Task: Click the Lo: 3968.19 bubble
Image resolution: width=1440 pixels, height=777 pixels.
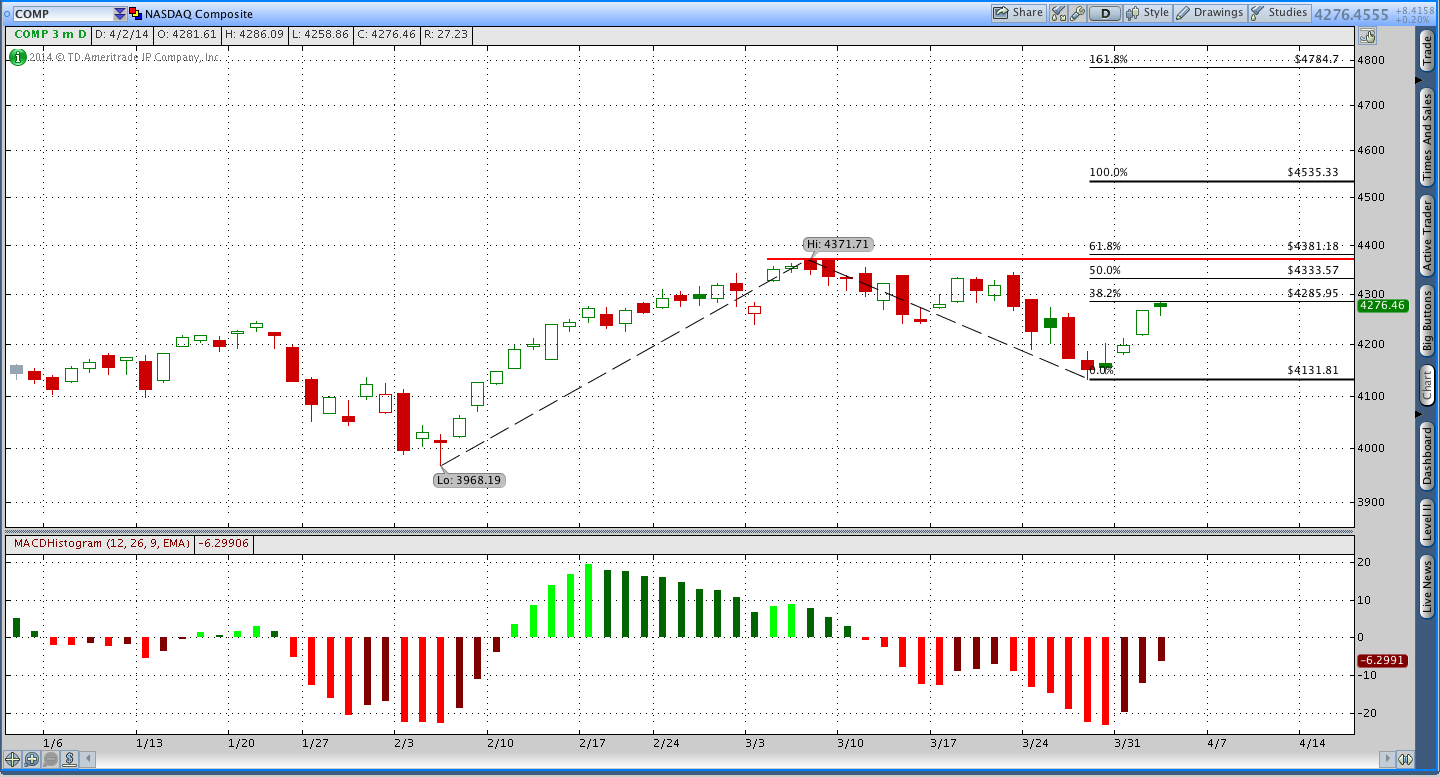Action: point(468,480)
